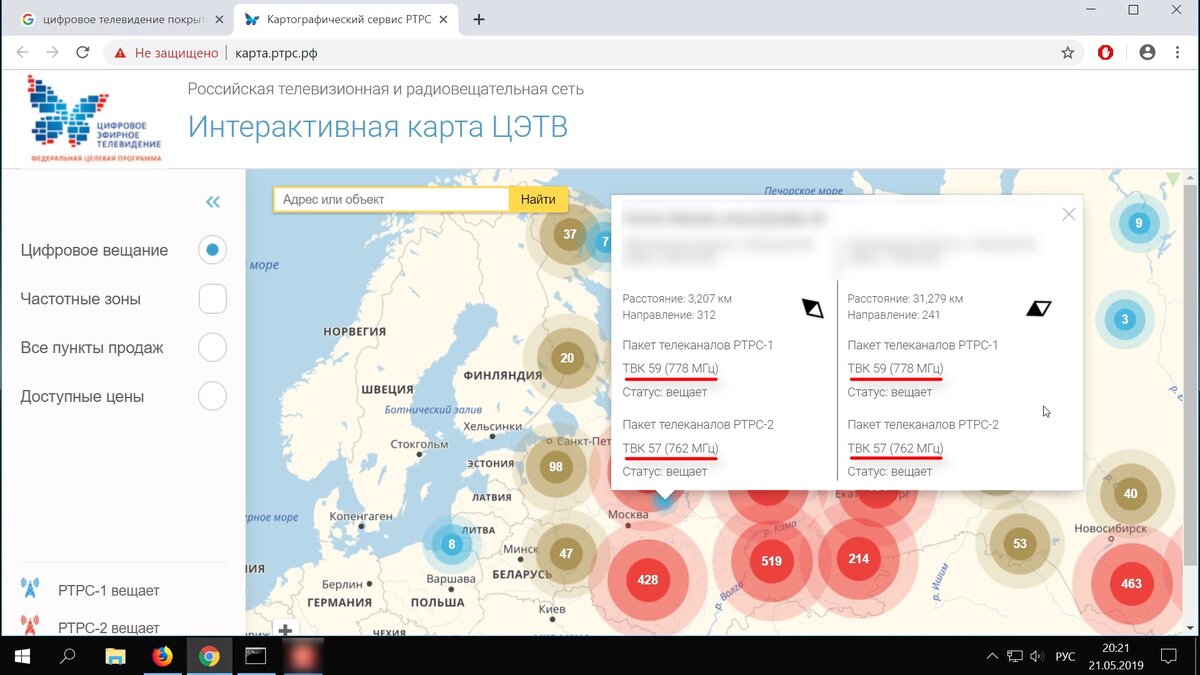Screen dimensions: 1200x675
Task: Close the tower info popup
Action: tap(1069, 214)
